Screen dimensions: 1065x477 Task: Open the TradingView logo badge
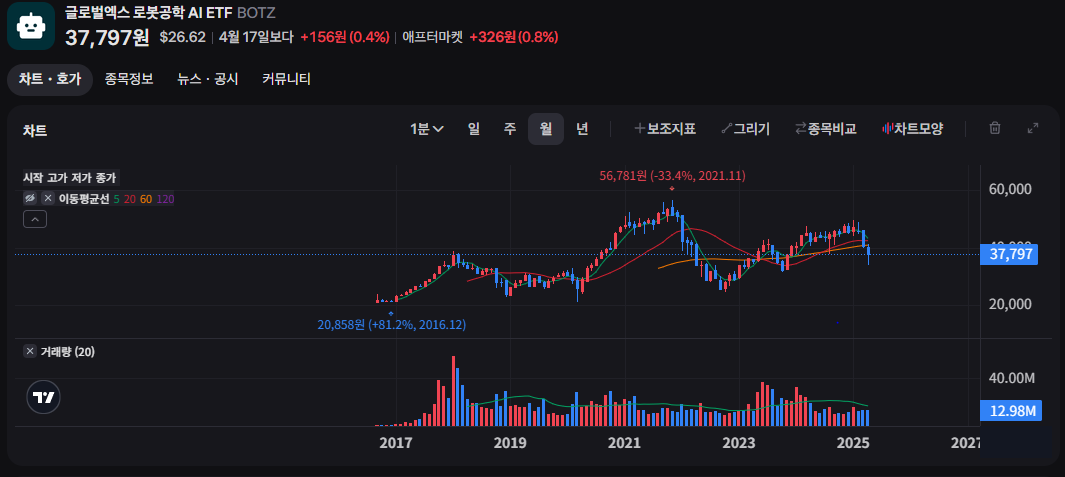click(x=43, y=398)
